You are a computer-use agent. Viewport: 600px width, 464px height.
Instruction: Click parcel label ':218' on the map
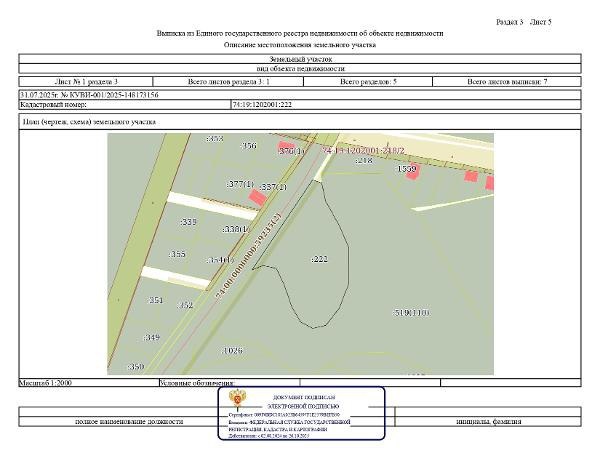pyautogui.click(x=364, y=160)
